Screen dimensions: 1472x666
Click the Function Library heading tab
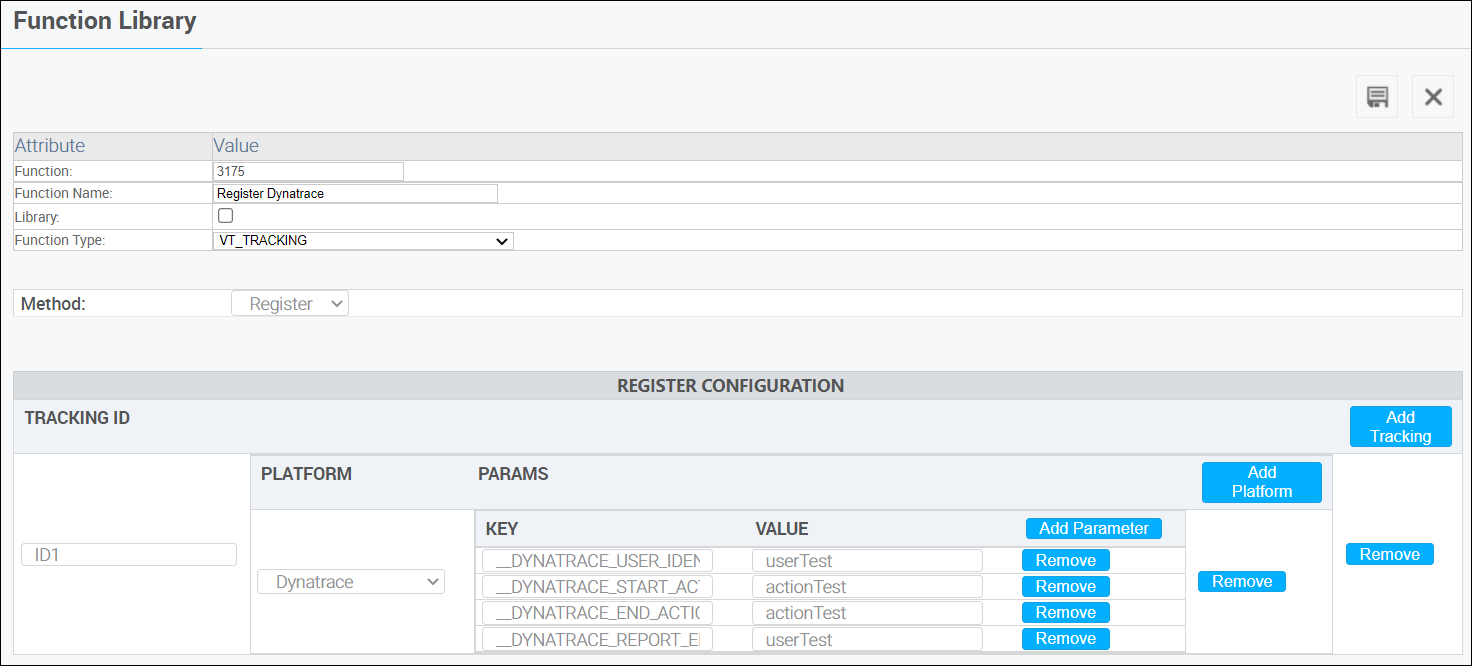tap(103, 20)
